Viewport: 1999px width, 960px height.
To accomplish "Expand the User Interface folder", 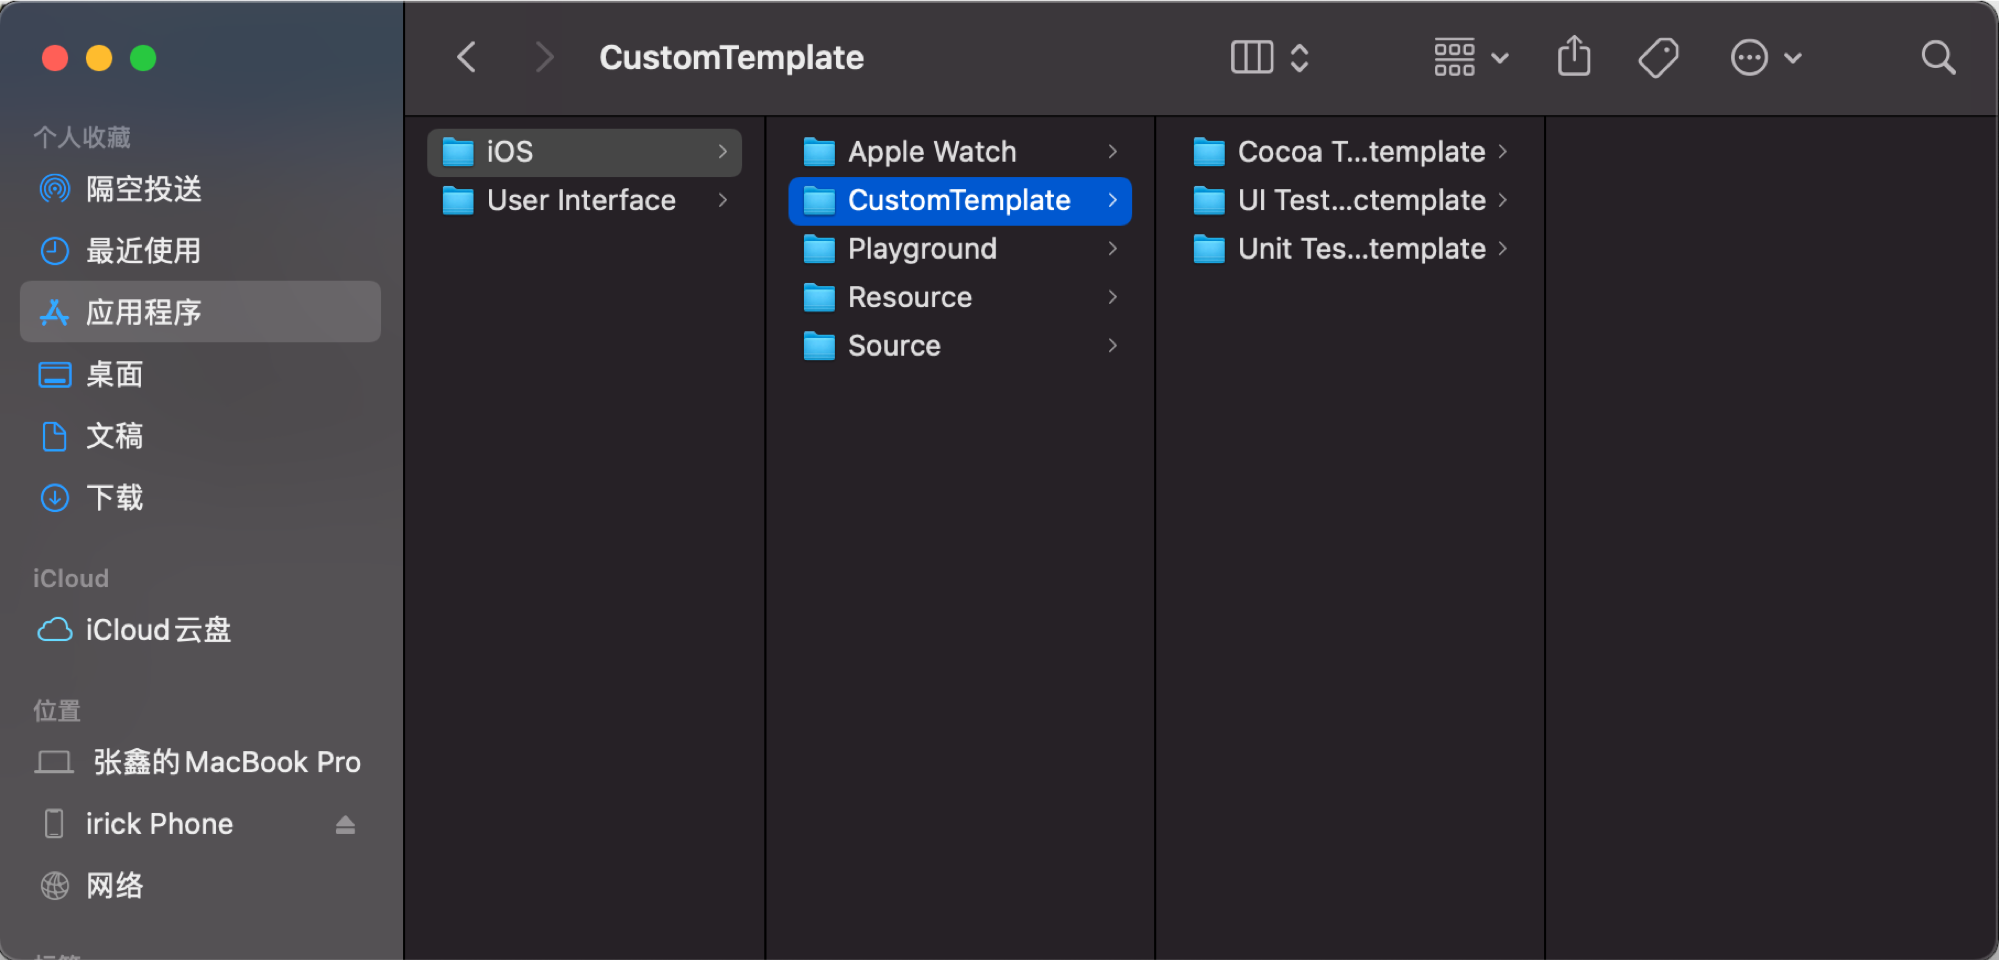I will 722,201.
